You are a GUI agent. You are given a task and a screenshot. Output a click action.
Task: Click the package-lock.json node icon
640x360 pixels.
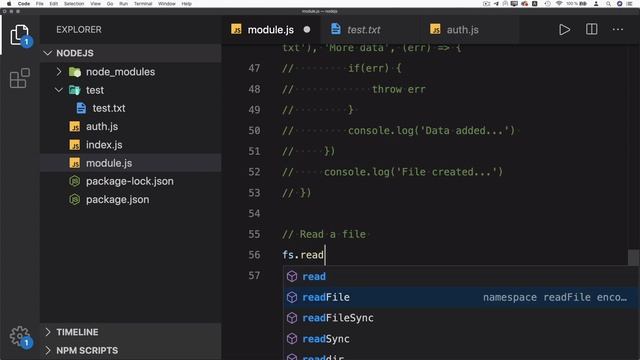[75, 181]
